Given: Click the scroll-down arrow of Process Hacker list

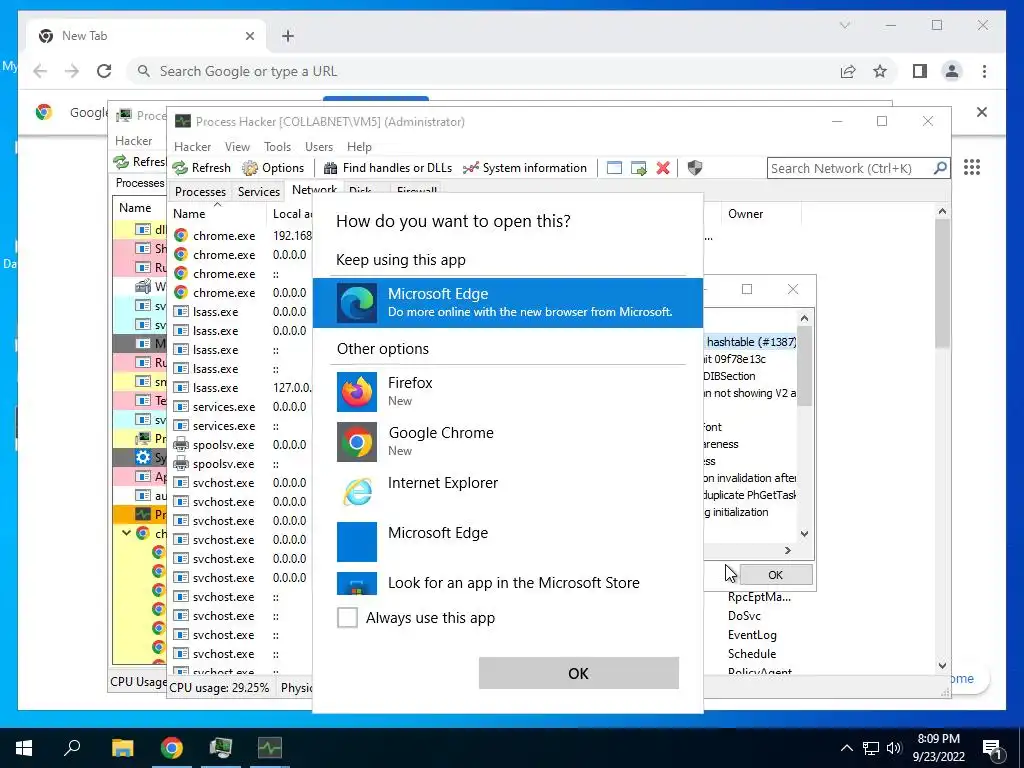Looking at the screenshot, I should (942, 666).
